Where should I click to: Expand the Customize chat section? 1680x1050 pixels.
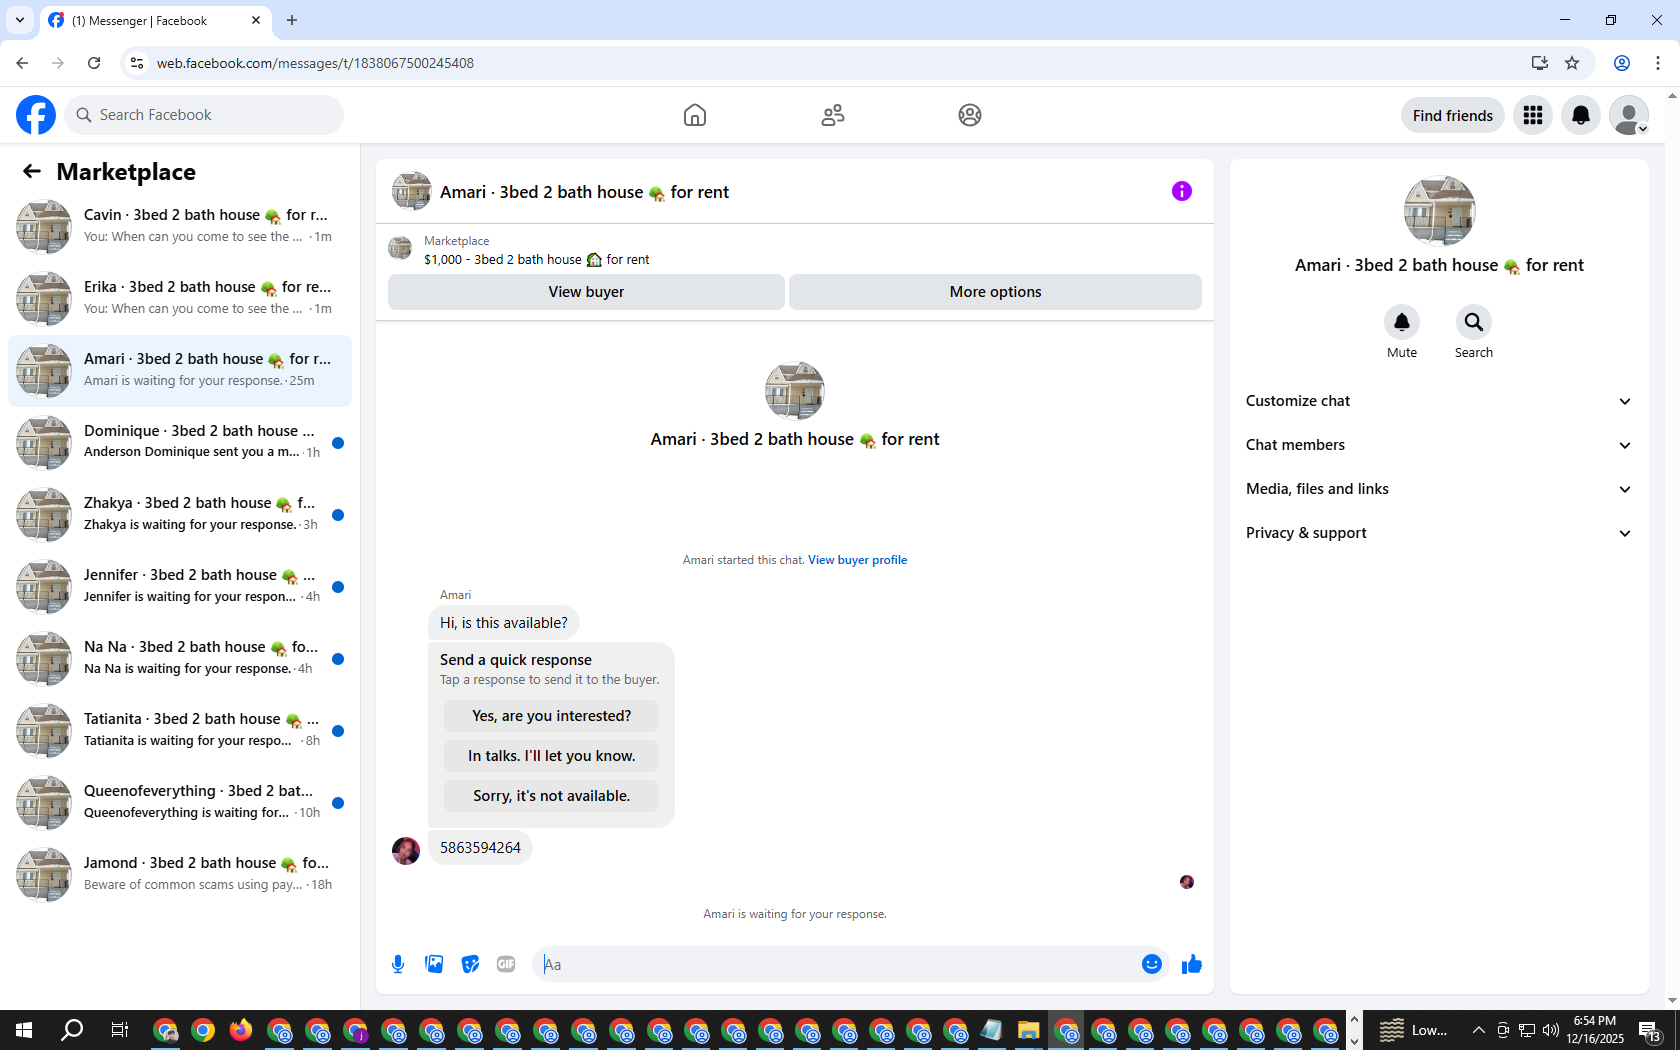1439,401
